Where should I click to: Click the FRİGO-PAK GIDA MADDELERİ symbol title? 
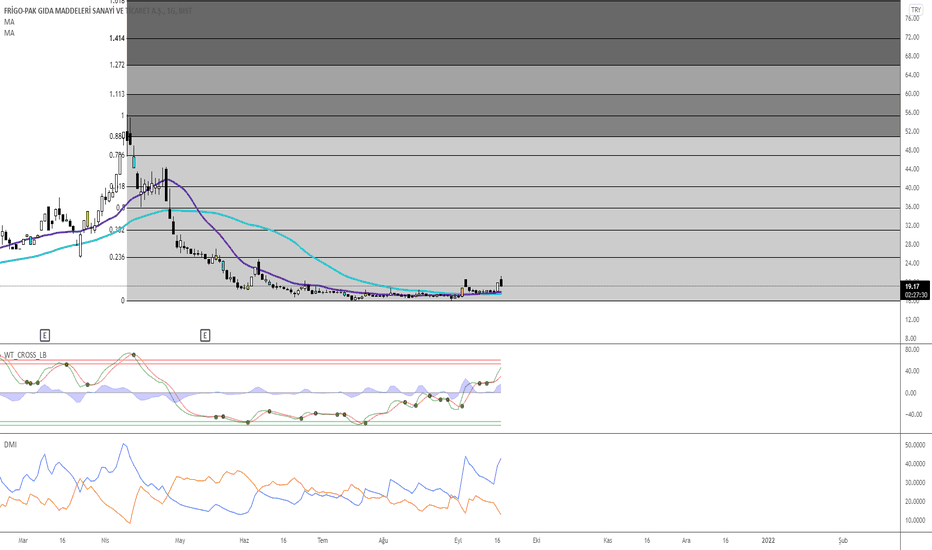click(98, 11)
